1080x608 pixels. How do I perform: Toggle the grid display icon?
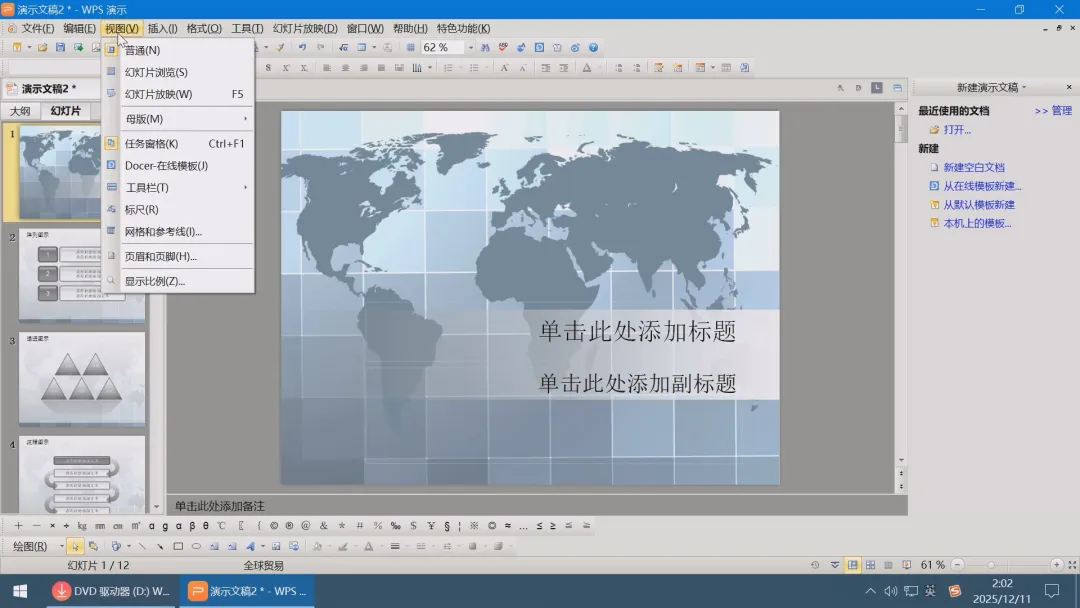tap(411, 48)
